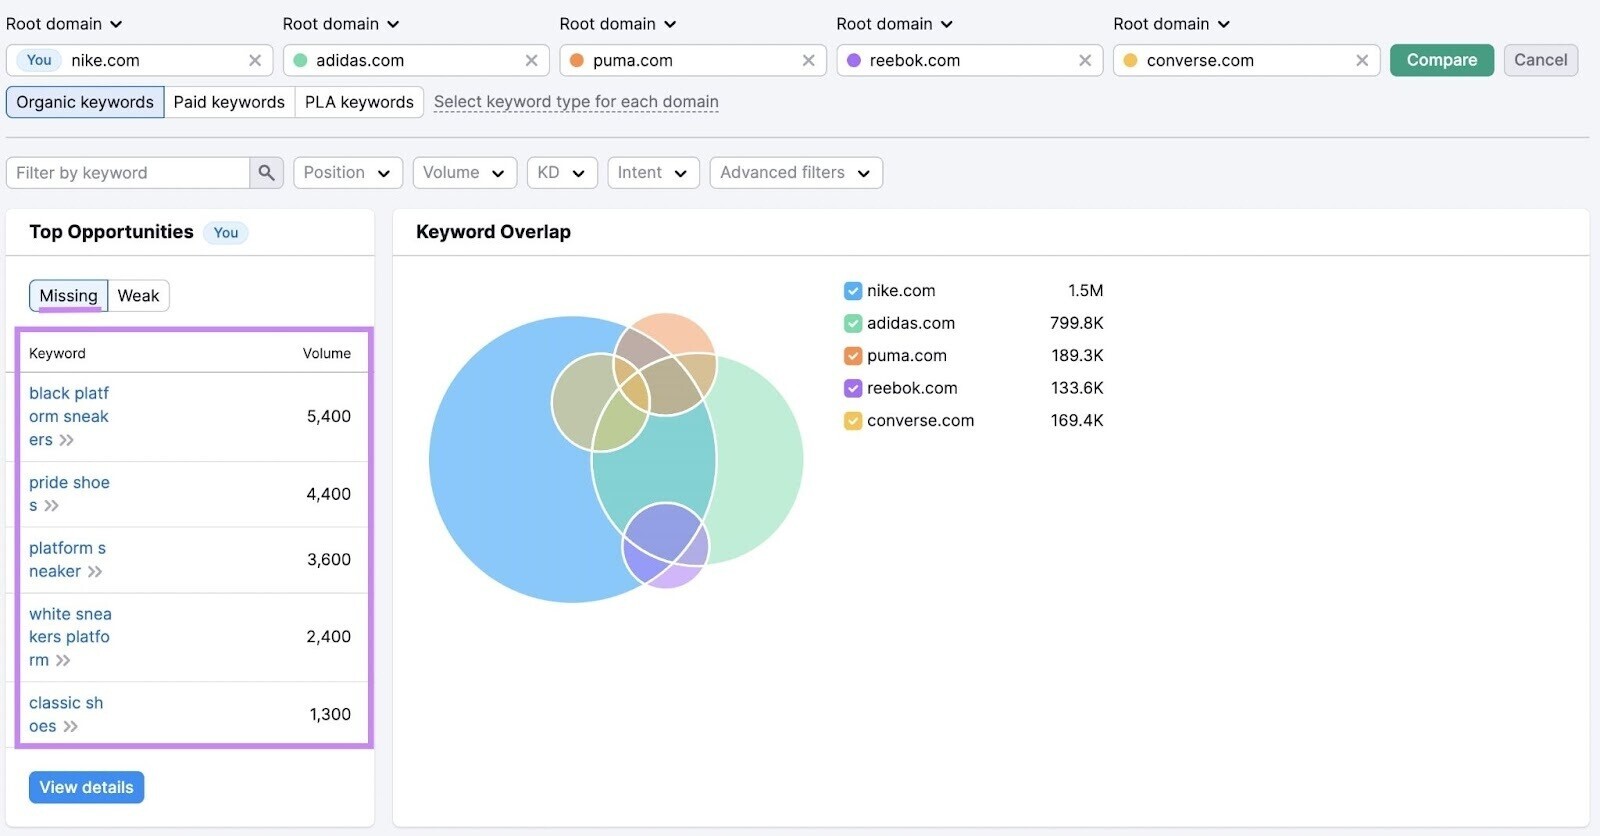1600x836 pixels.
Task: Click the 799.8K value for adidas.com
Action: pyautogui.click(x=1077, y=324)
